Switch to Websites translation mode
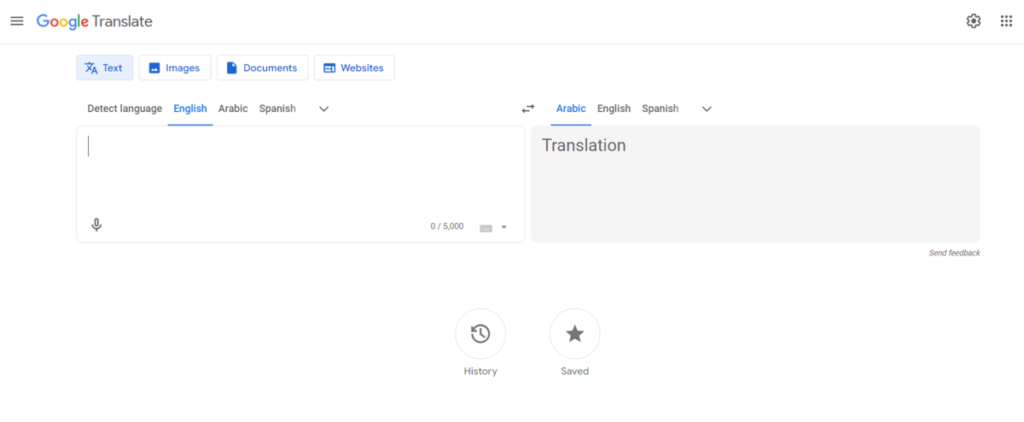Viewport: 1024px width, 422px height. (x=354, y=68)
